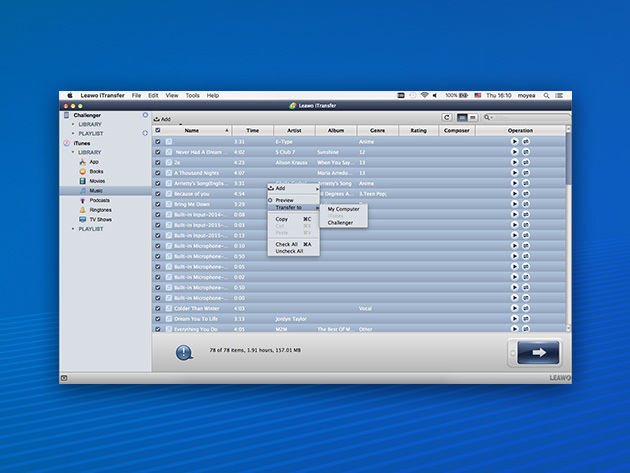630x473 pixels.
Task: Click the Add button above the table
Action: point(162,119)
